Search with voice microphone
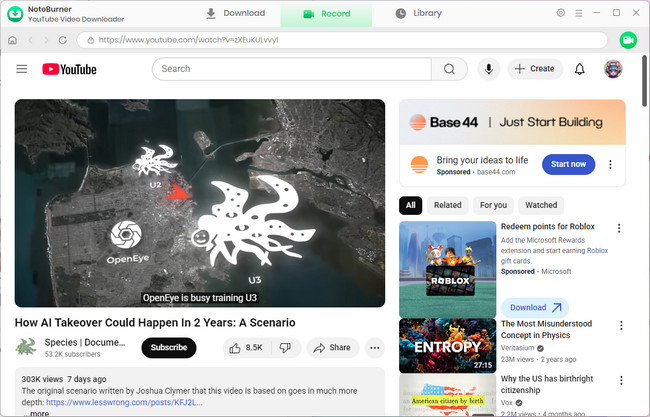650x417 pixels. tap(489, 69)
